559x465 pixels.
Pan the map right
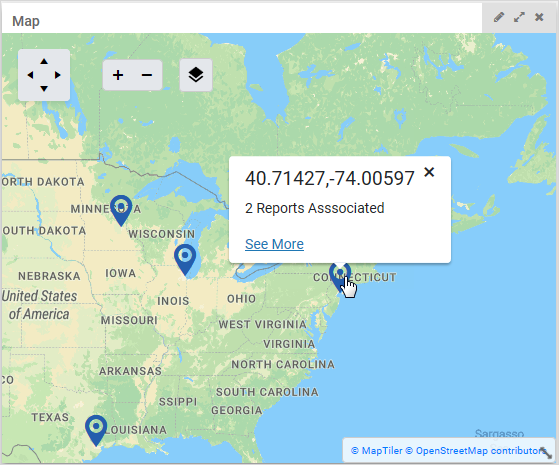(57, 75)
